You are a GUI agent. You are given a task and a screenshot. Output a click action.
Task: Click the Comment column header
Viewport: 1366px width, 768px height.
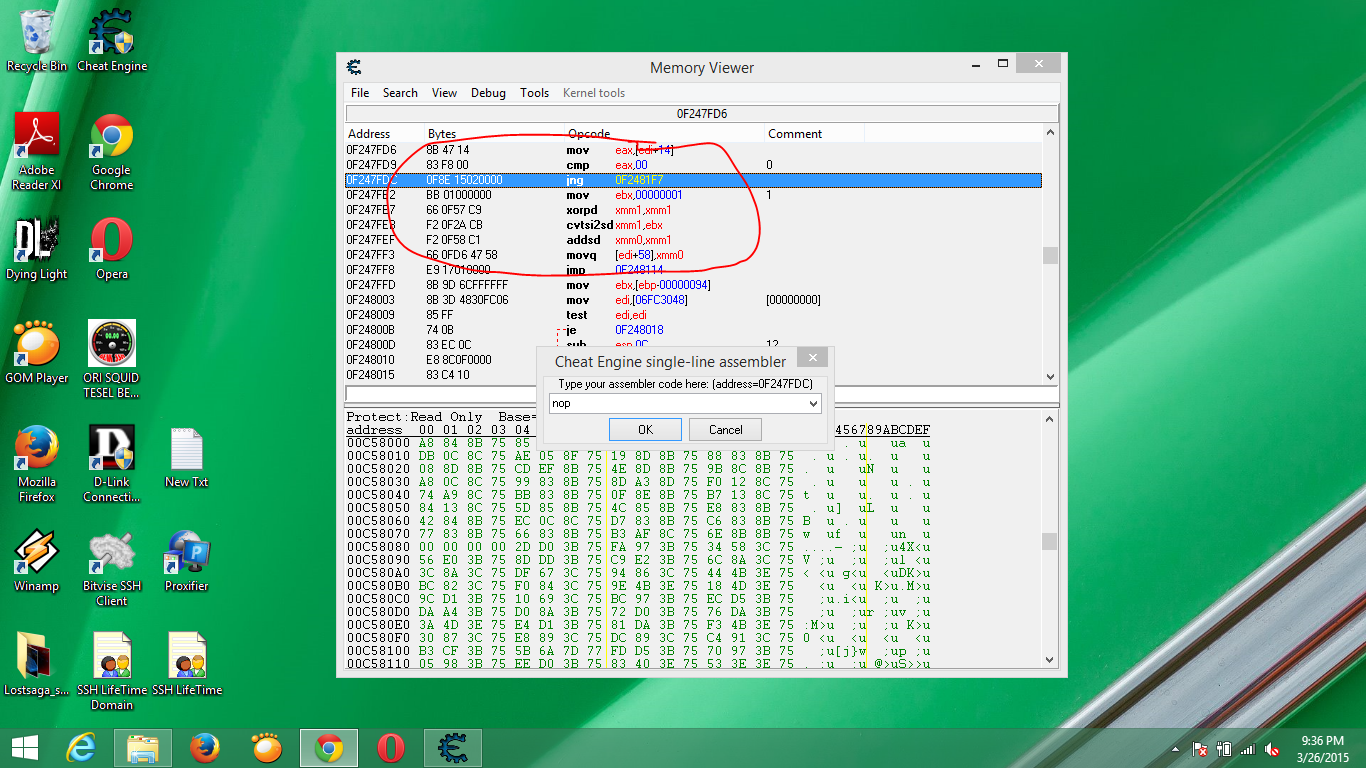[x=814, y=134]
